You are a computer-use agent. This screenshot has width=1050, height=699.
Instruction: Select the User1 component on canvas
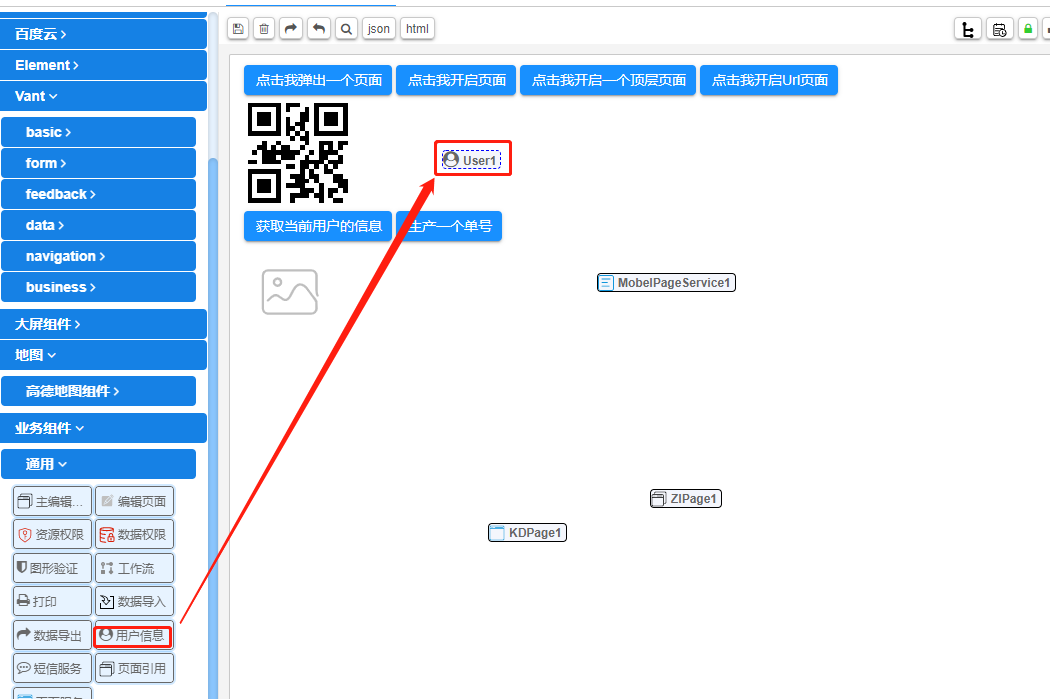[471, 160]
